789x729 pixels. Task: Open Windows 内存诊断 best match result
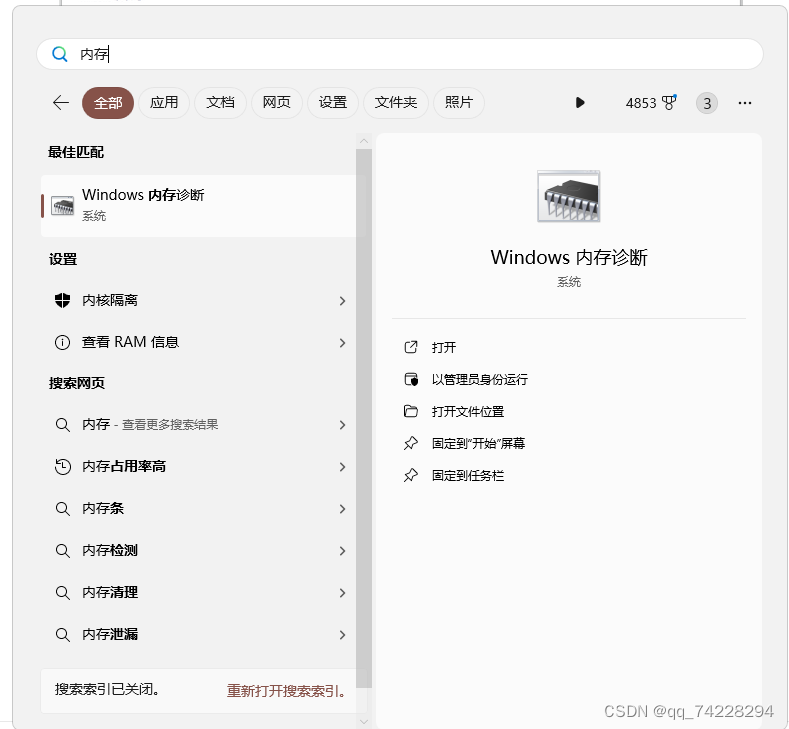[x=203, y=206]
